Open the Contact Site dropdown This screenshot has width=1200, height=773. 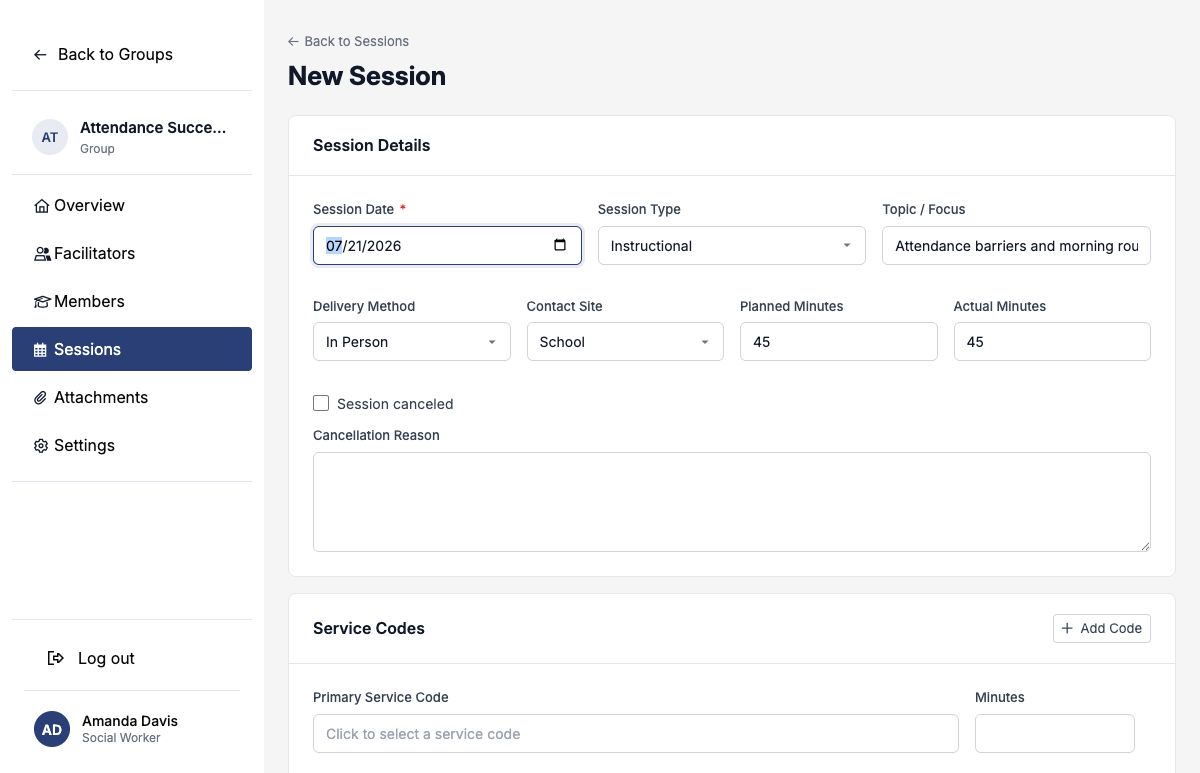625,341
